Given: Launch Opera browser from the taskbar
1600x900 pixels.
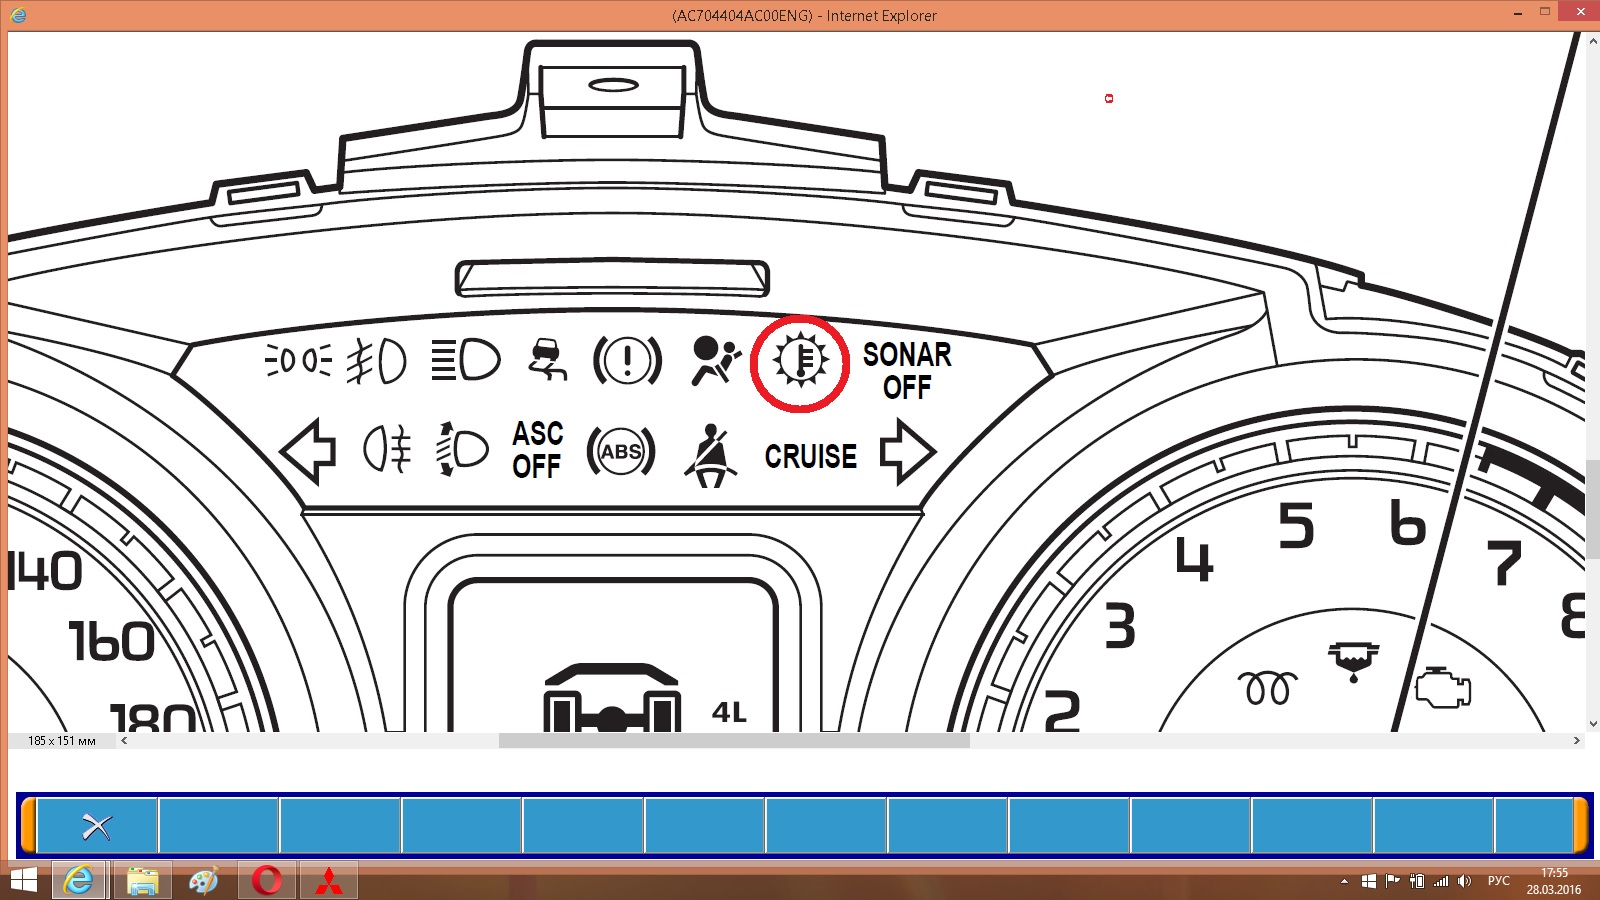Looking at the screenshot, I should click(x=267, y=881).
